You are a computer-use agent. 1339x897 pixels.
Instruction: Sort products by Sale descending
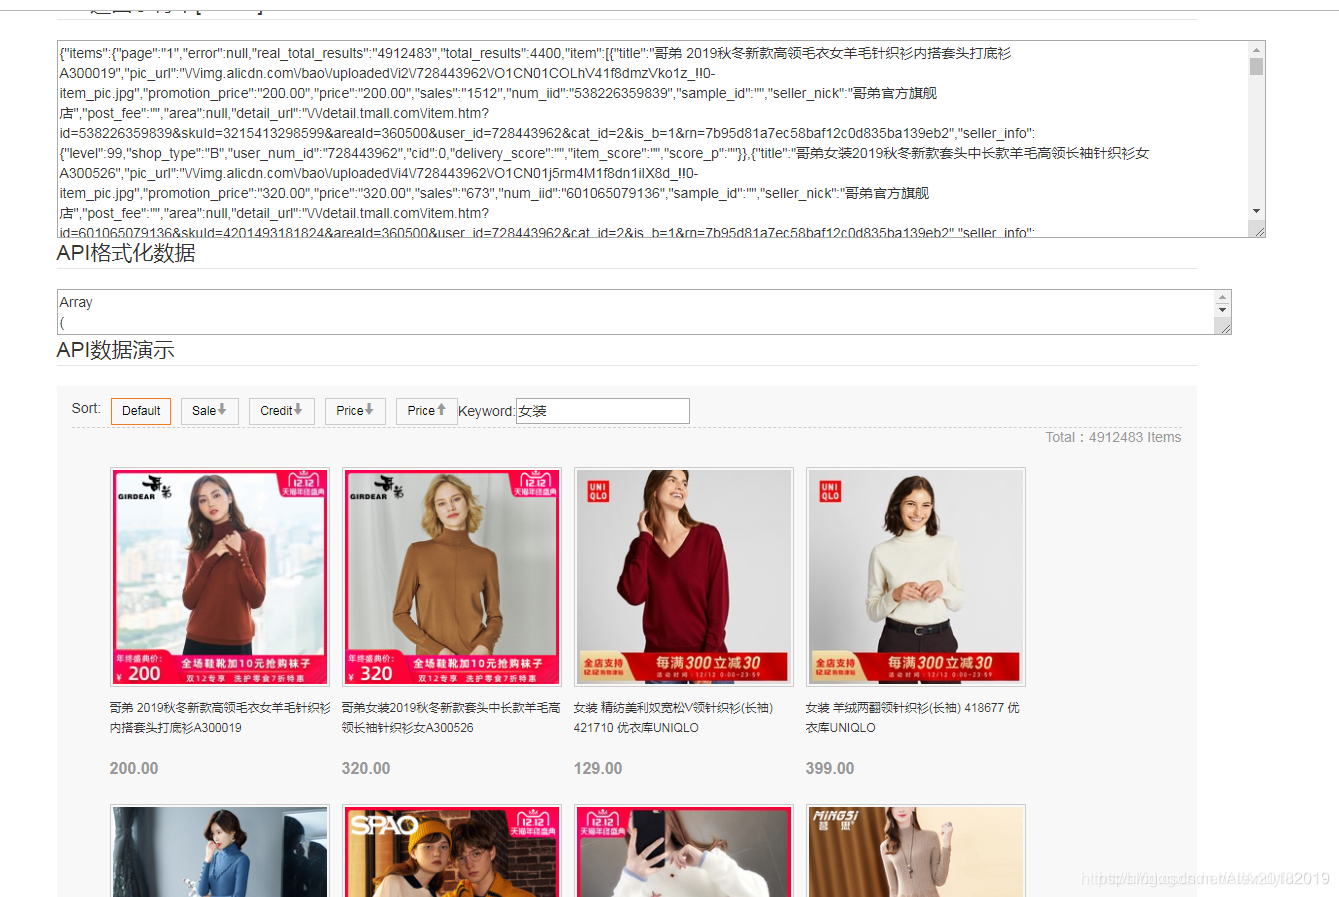click(209, 411)
